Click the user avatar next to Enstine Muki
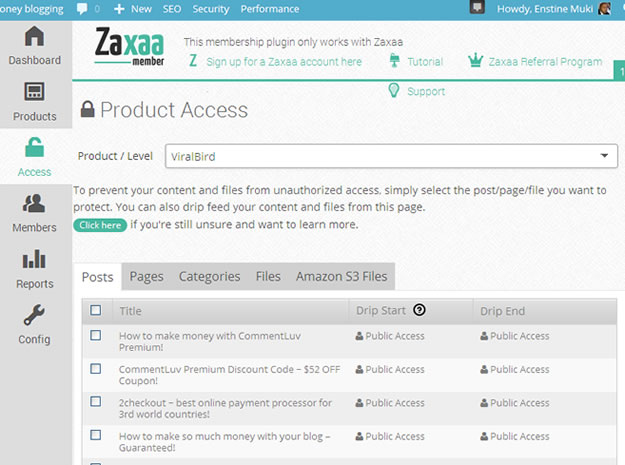 click(x=605, y=8)
